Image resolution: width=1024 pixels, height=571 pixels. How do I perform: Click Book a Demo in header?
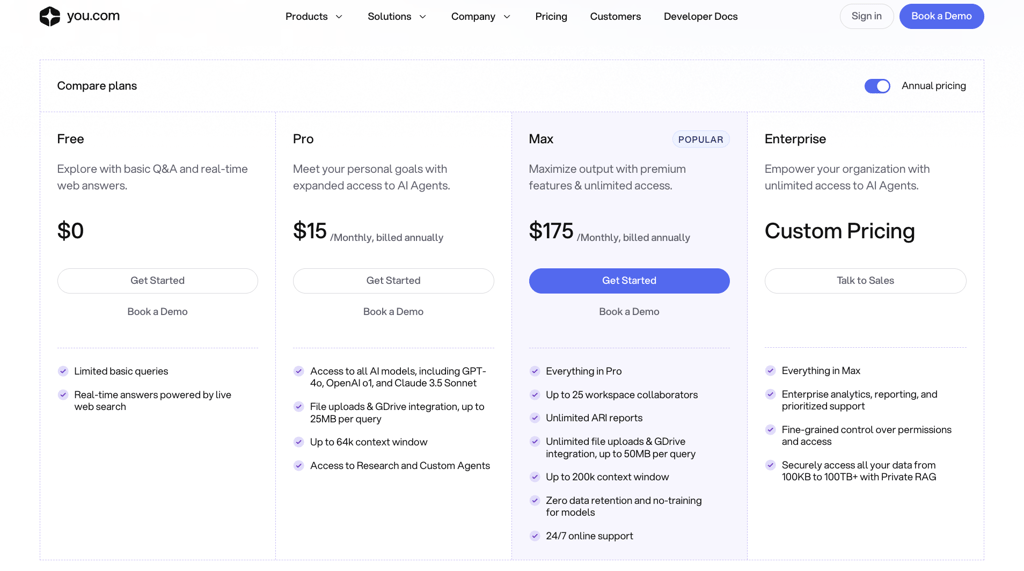[x=941, y=16]
